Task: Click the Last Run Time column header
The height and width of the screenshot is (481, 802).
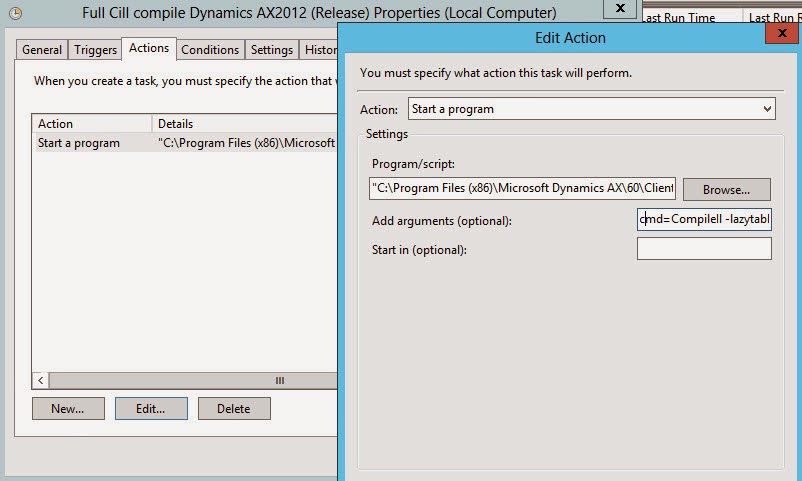Action: [x=692, y=18]
